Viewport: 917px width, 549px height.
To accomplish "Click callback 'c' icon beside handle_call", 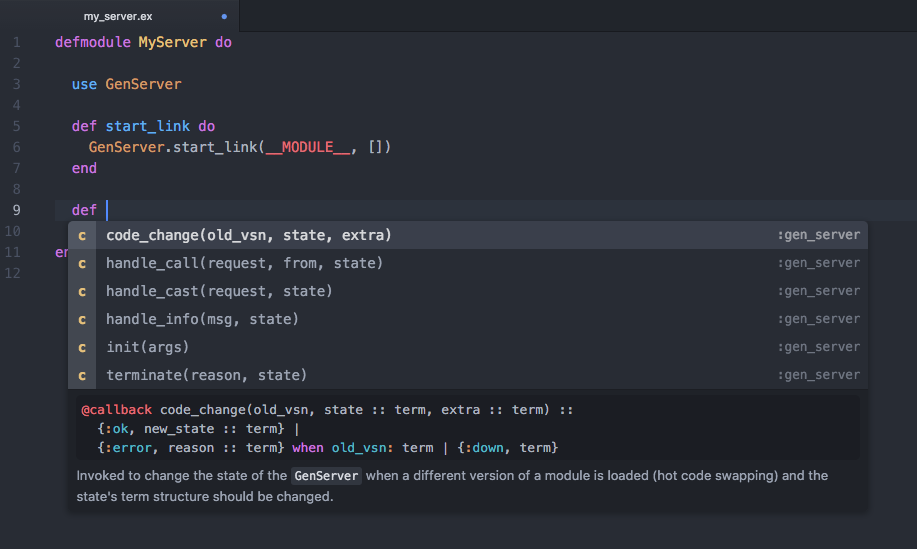I will (x=82, y=263).
